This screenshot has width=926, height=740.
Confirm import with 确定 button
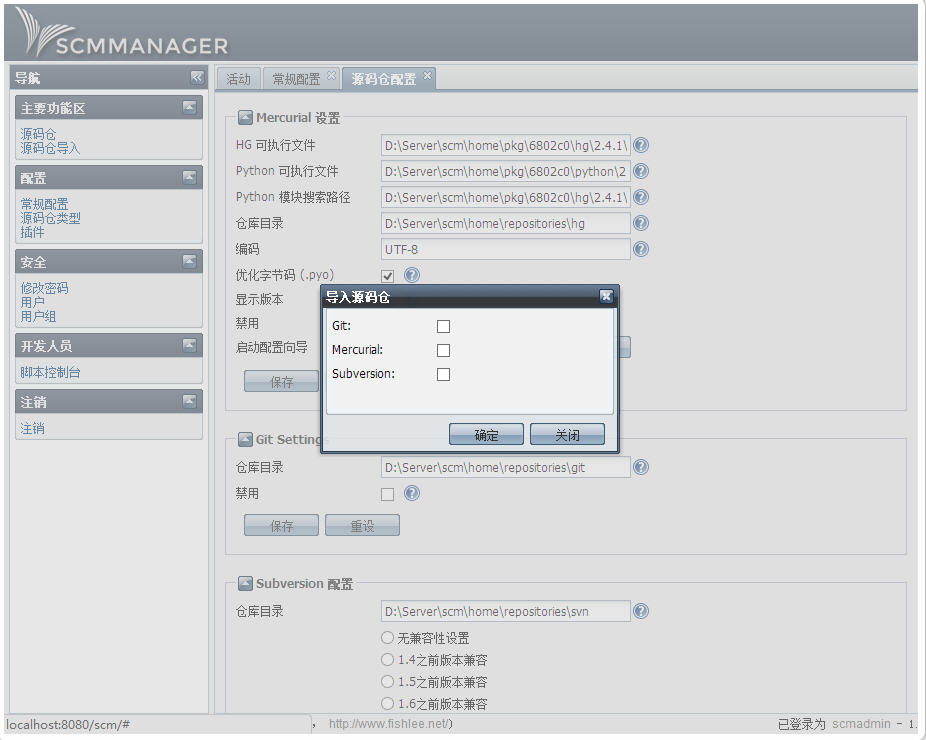[486, 435]
